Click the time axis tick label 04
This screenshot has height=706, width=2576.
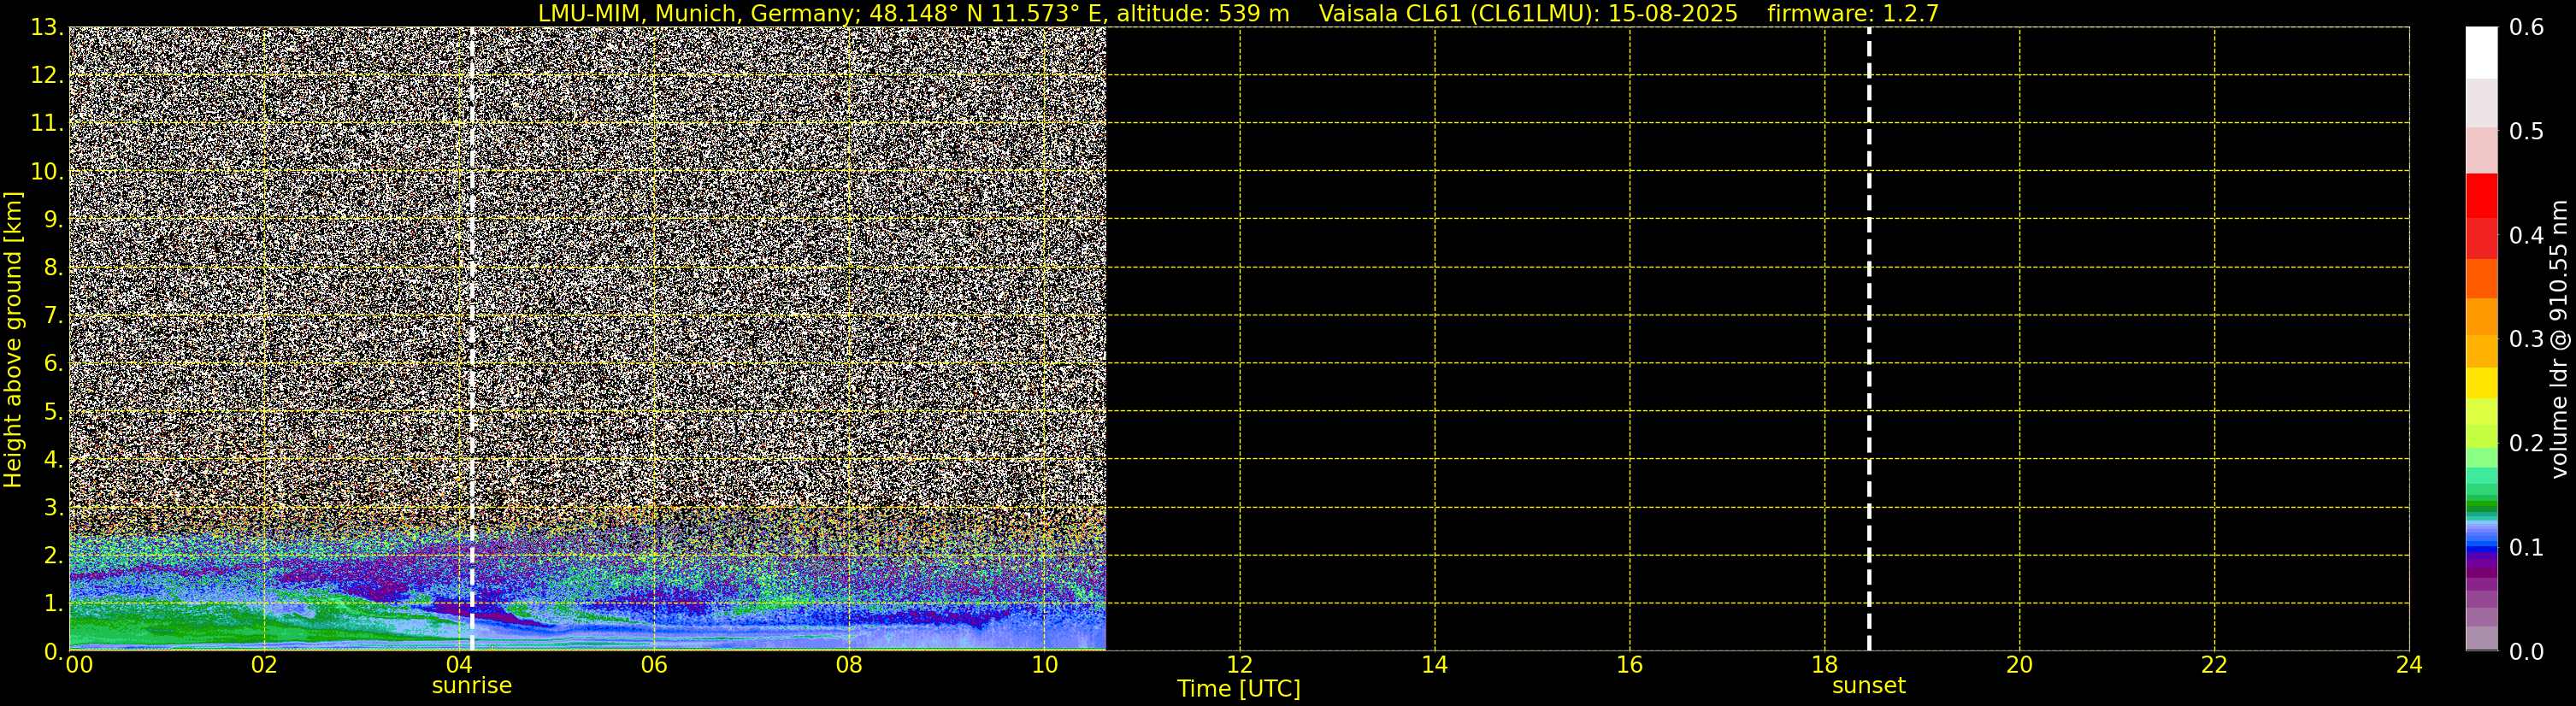(x=459, y=665)
